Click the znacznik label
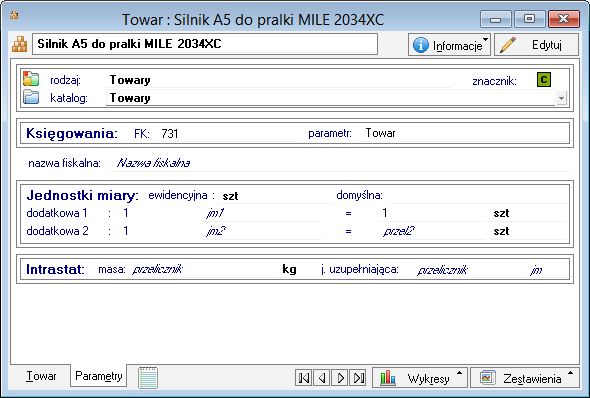The width and height of the screenshot is (590, 398). pyautogui.click(x=494, y=81)
